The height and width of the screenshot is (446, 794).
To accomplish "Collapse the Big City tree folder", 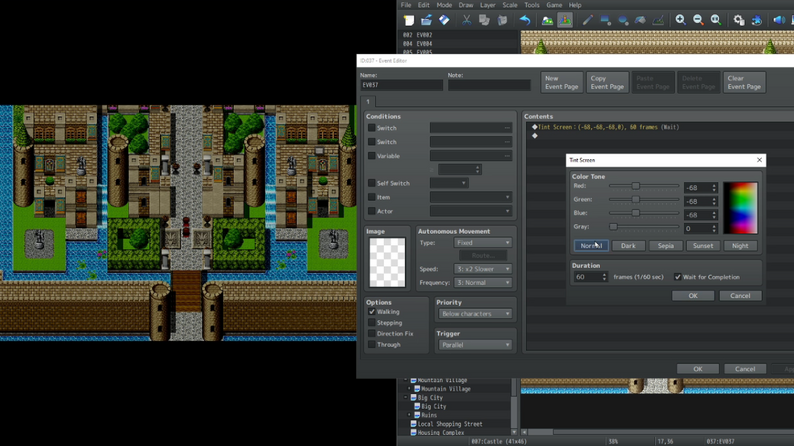I will 406,397.
